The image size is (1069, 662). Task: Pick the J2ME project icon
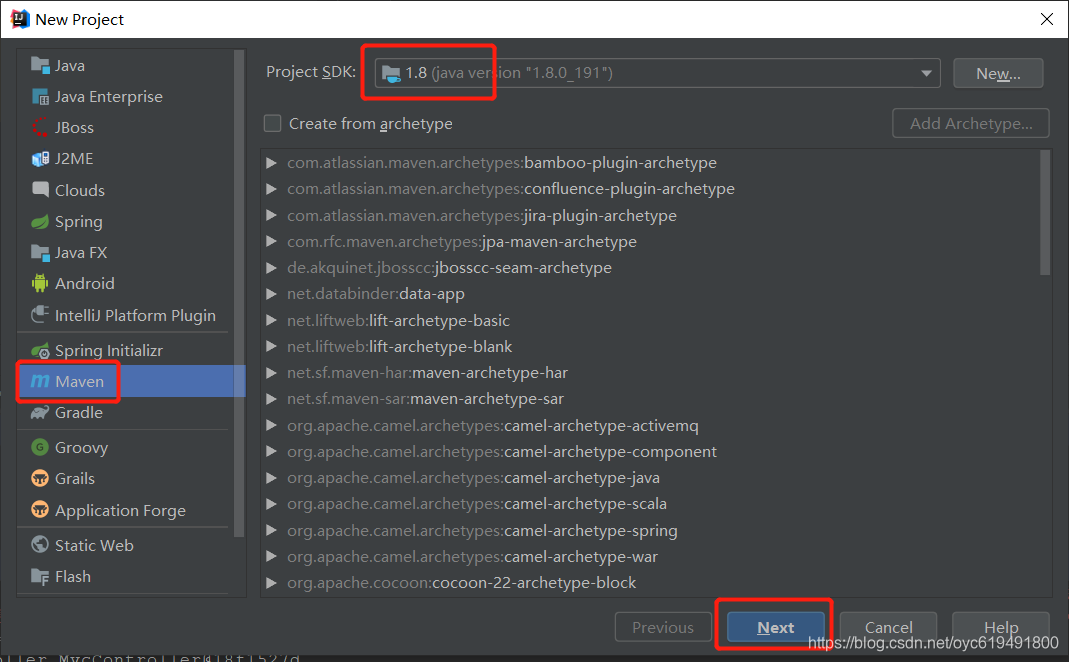(x=40, y=159)
